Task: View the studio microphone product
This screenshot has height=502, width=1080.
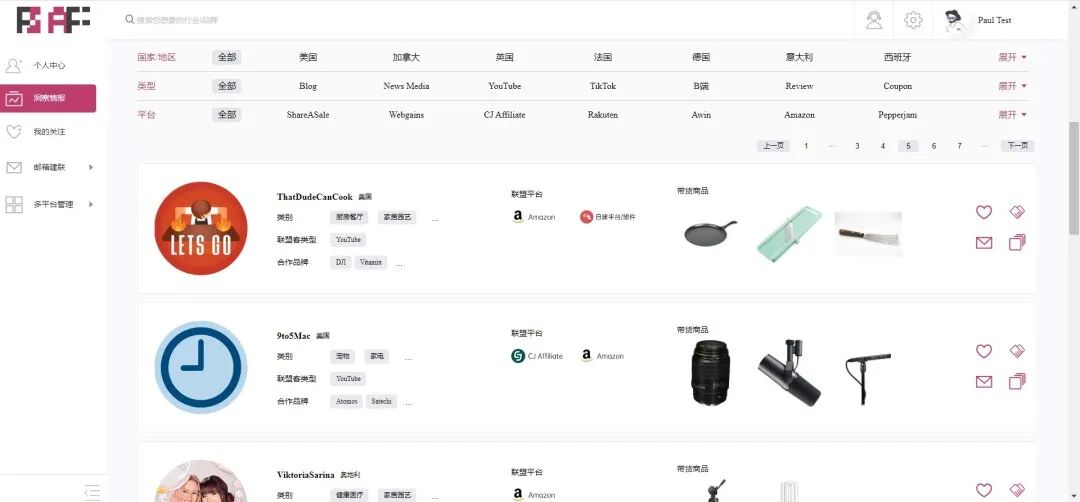Action: pyautogui.click(x=789, y=373)
